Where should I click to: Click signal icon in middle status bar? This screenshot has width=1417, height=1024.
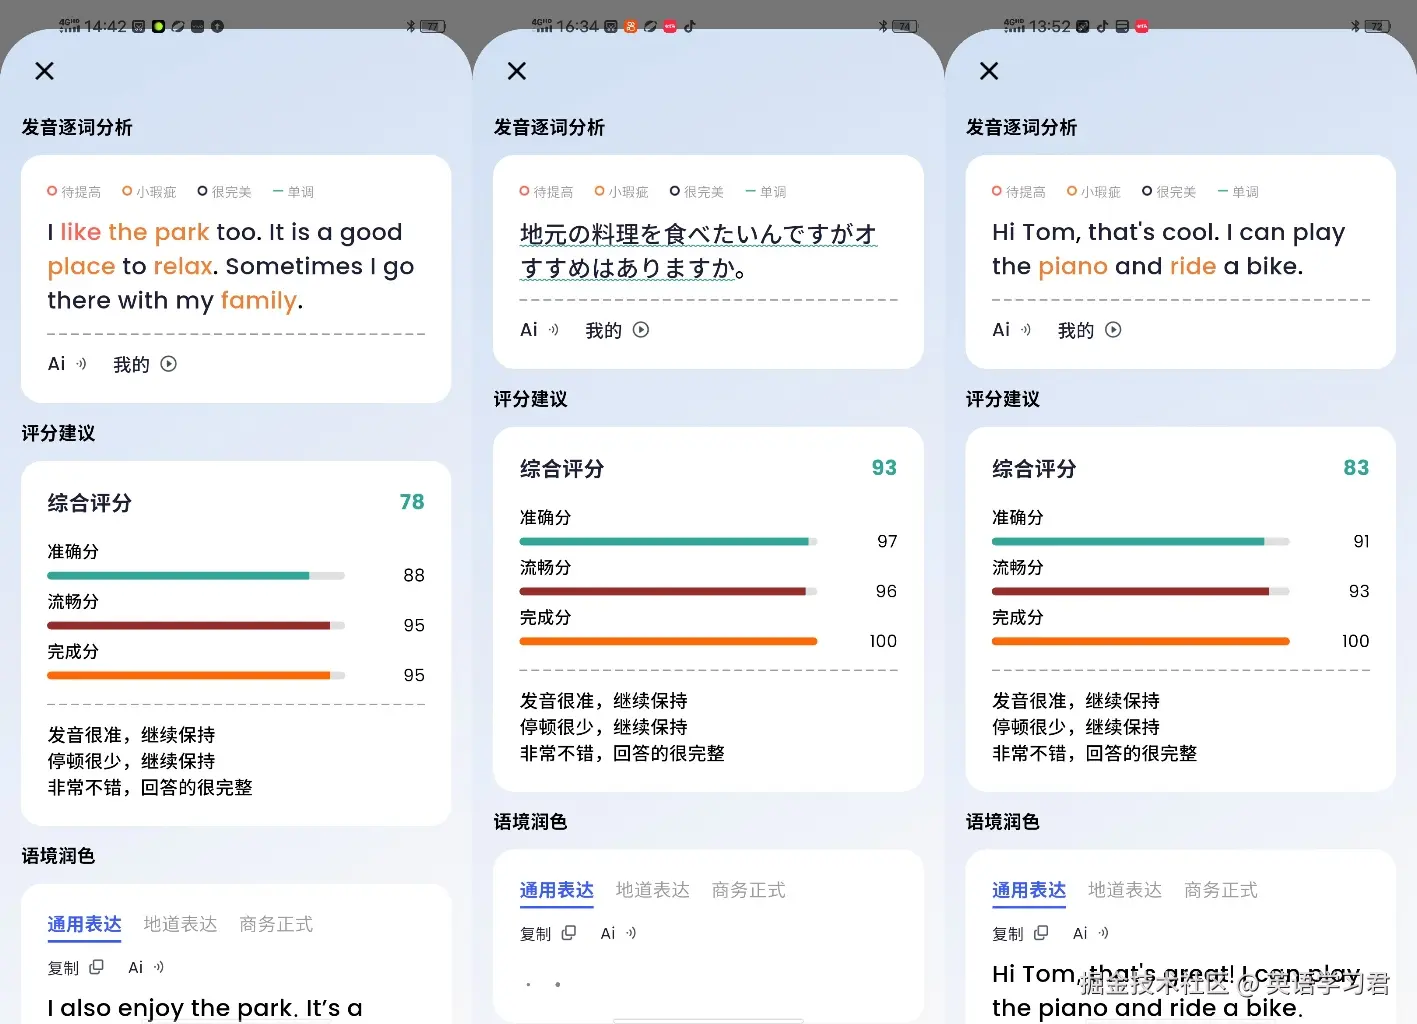[x=541, y=26]
